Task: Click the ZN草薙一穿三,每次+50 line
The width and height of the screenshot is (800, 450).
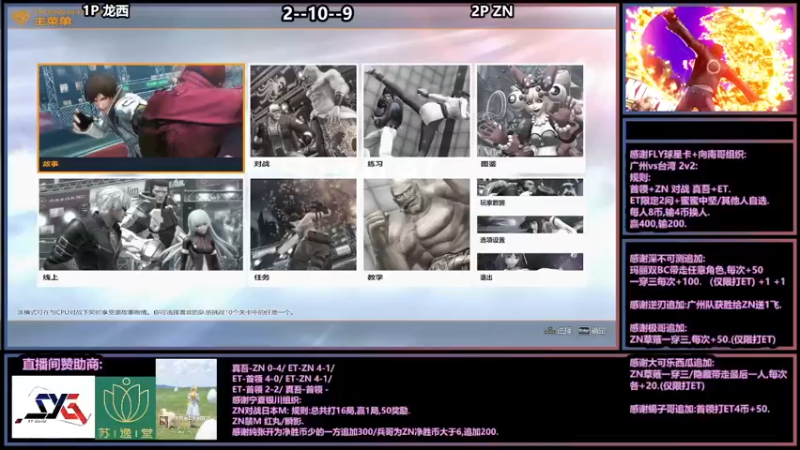Action: click(703, 339)
